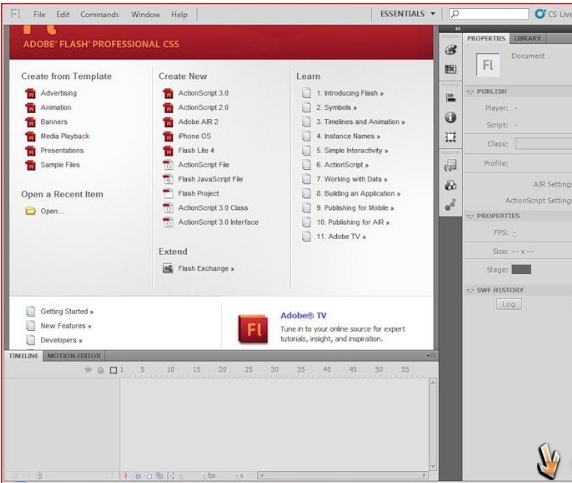572x483 pixels.
Task: Open the Motion Presets panel icon
Action: (x=451, y=204)
